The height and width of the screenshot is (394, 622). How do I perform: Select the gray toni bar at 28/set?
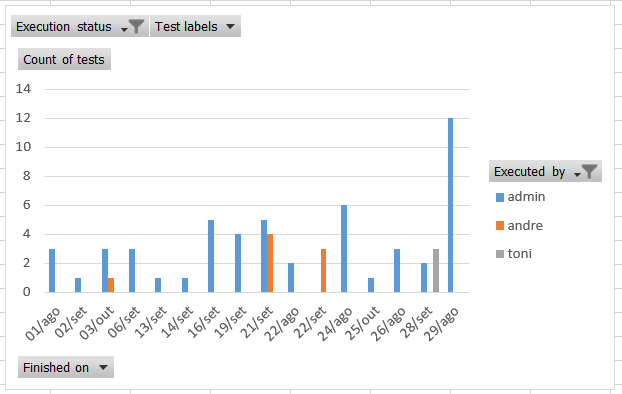coord(436,271)
